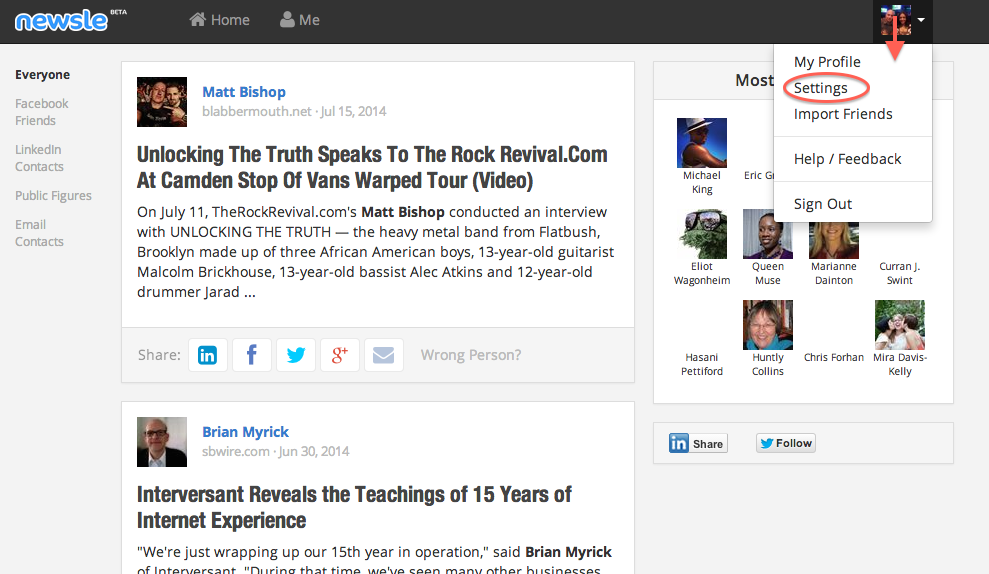Open Help / Feedback menu entry
Image resolution: width=989 pixels, height=574 pixels.
847,159
